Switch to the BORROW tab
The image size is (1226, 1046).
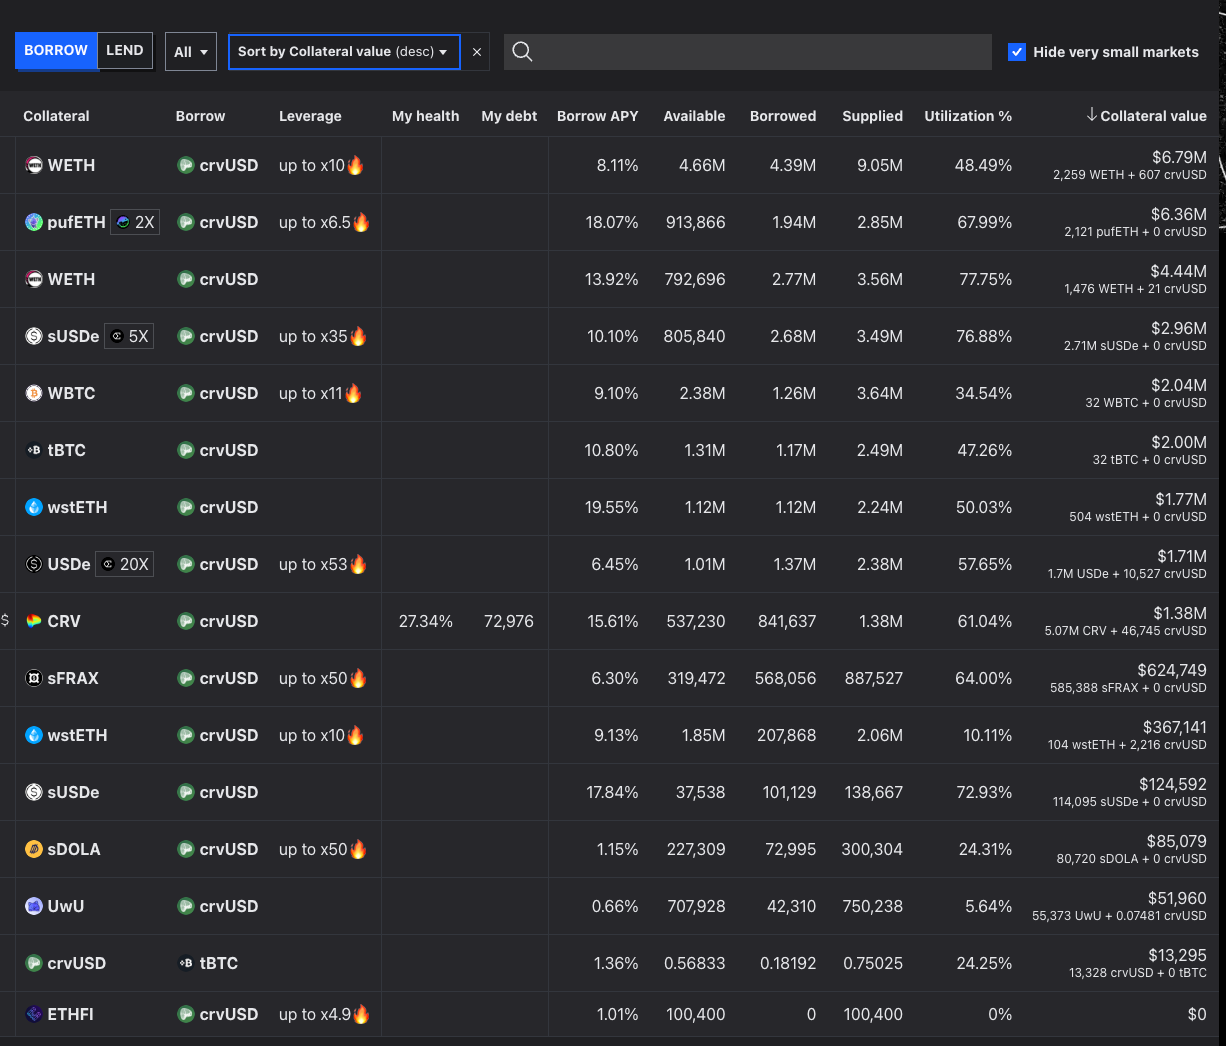click(x=56, y=51)
